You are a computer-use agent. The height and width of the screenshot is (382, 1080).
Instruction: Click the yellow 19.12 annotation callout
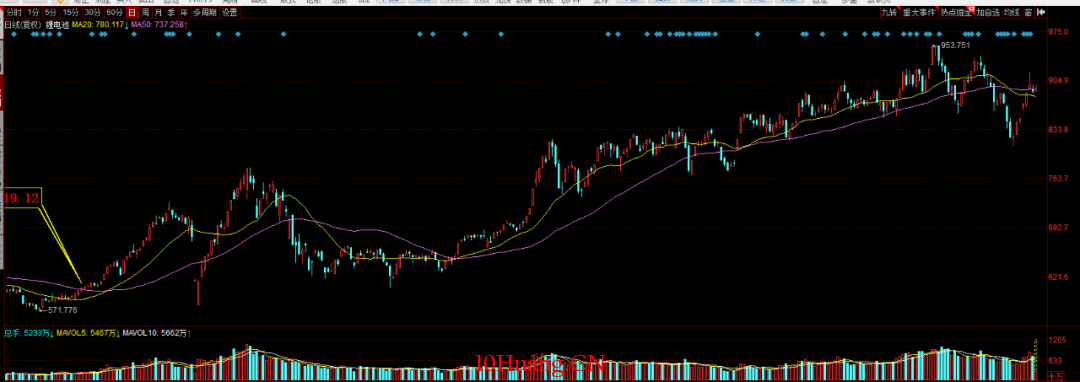pyautogui.click(x=21, y=198)
